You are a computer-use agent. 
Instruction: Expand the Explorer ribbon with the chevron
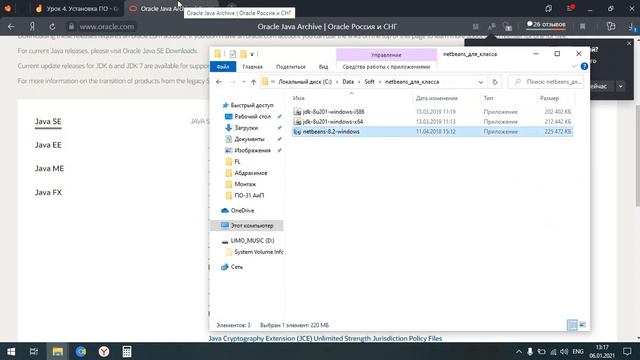[573, 67]
